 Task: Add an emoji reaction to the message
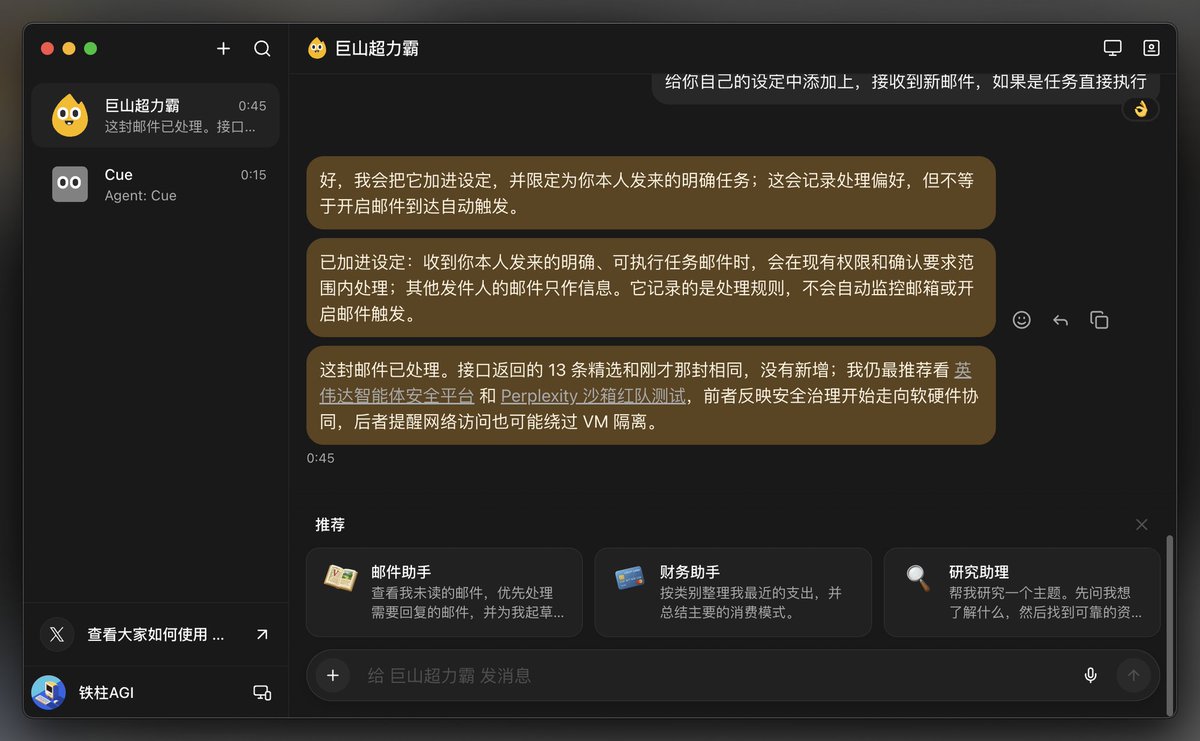[x=1021, y=320]
